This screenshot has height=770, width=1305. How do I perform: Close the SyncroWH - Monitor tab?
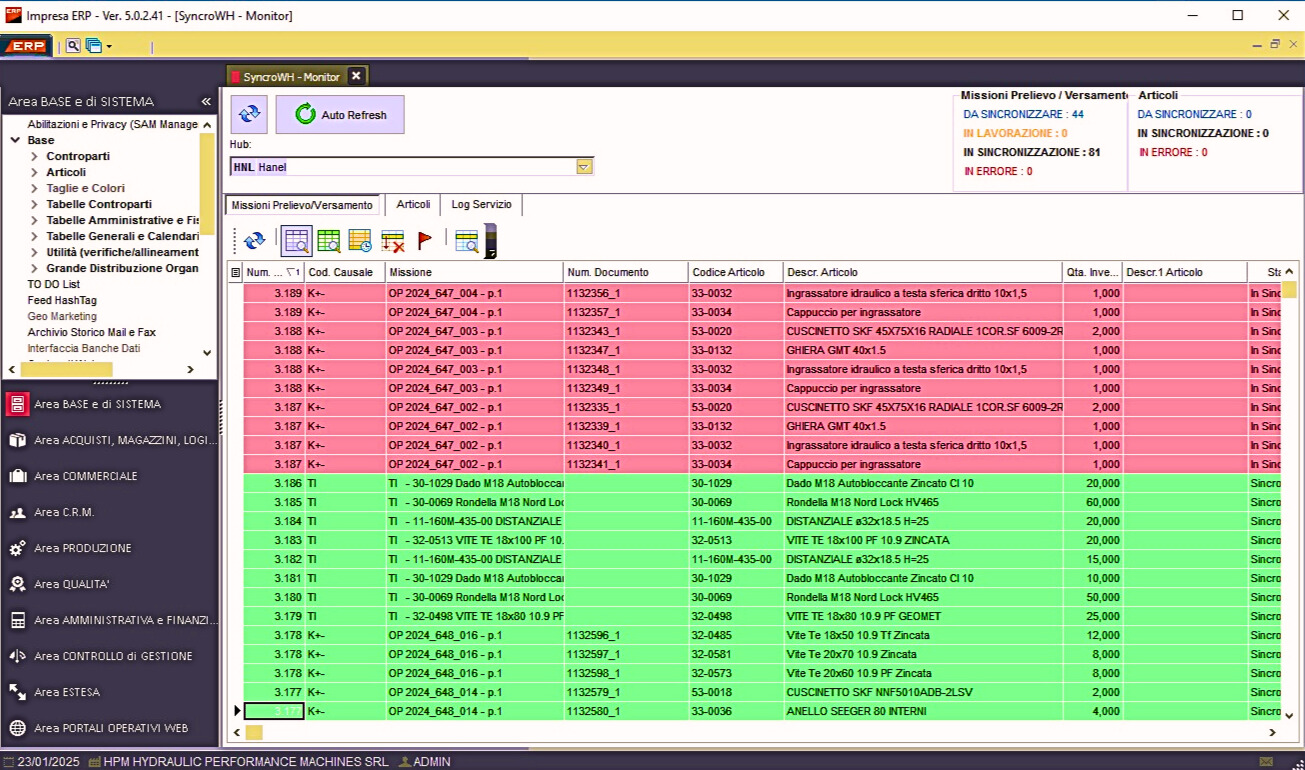356,76
